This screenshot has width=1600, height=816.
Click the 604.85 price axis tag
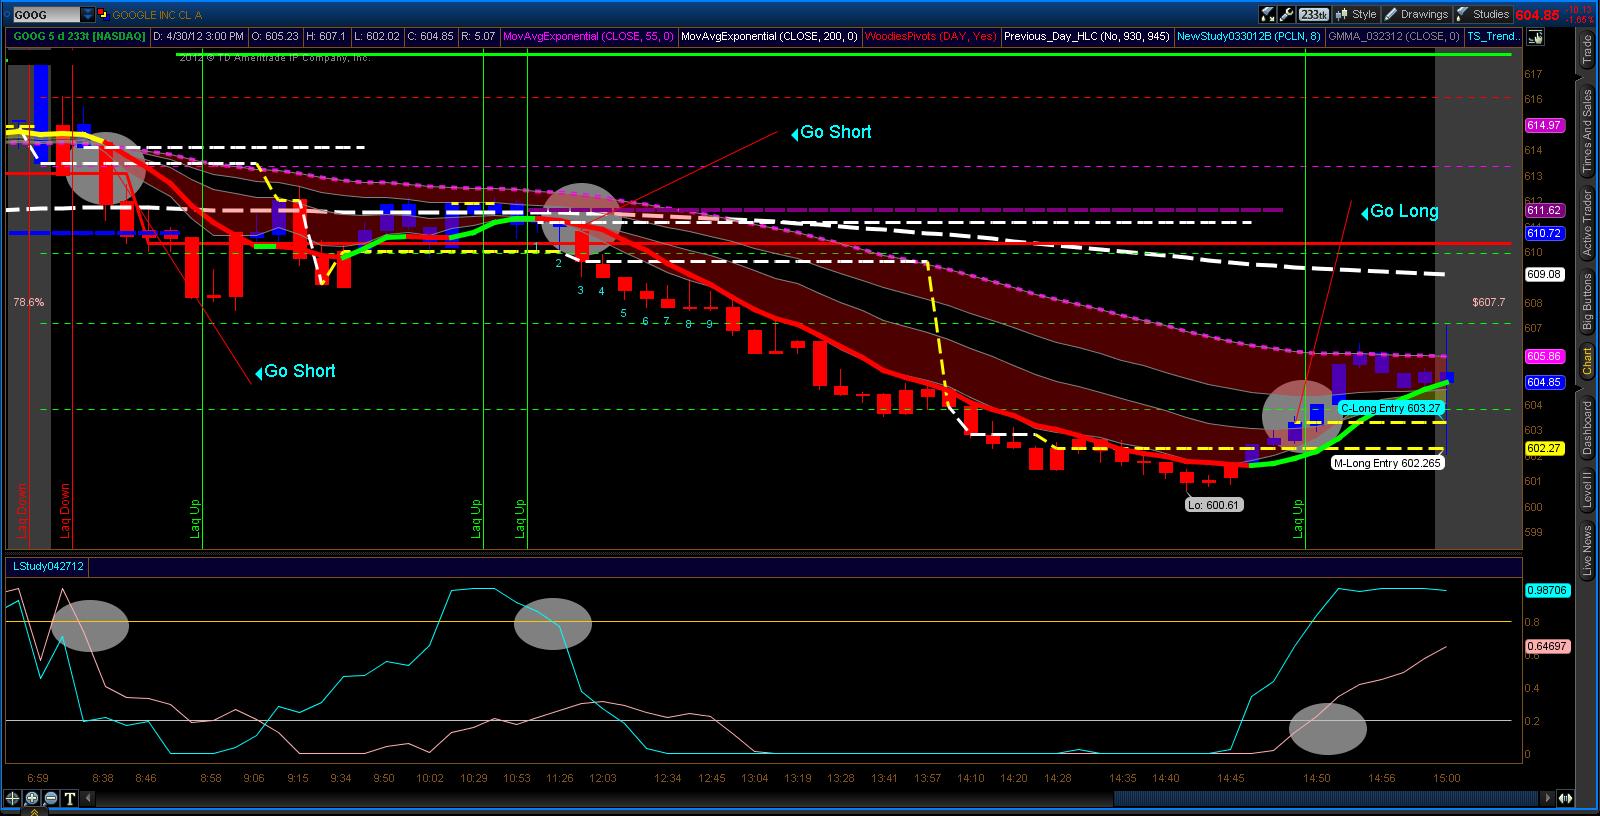tap(1544, 382)
